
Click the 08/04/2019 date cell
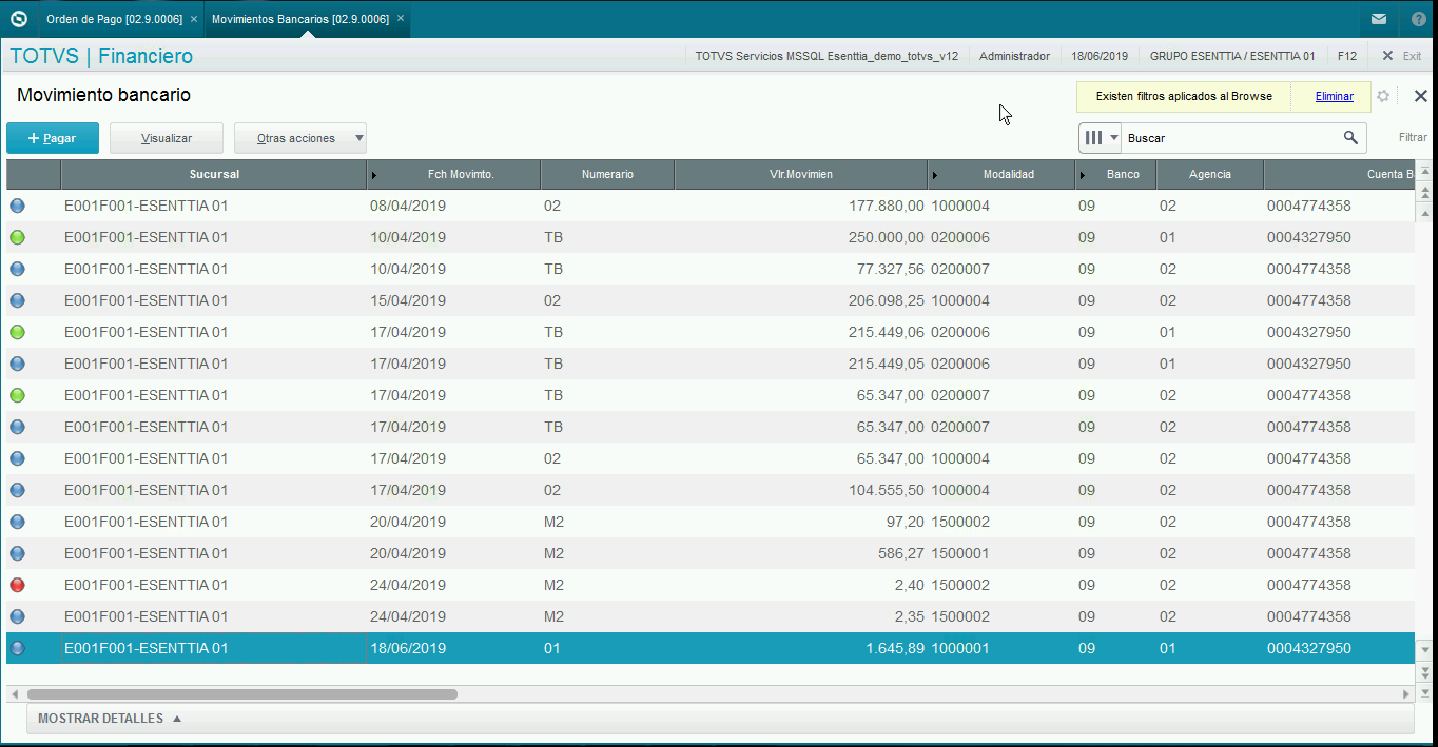click(x=454, y=206)
